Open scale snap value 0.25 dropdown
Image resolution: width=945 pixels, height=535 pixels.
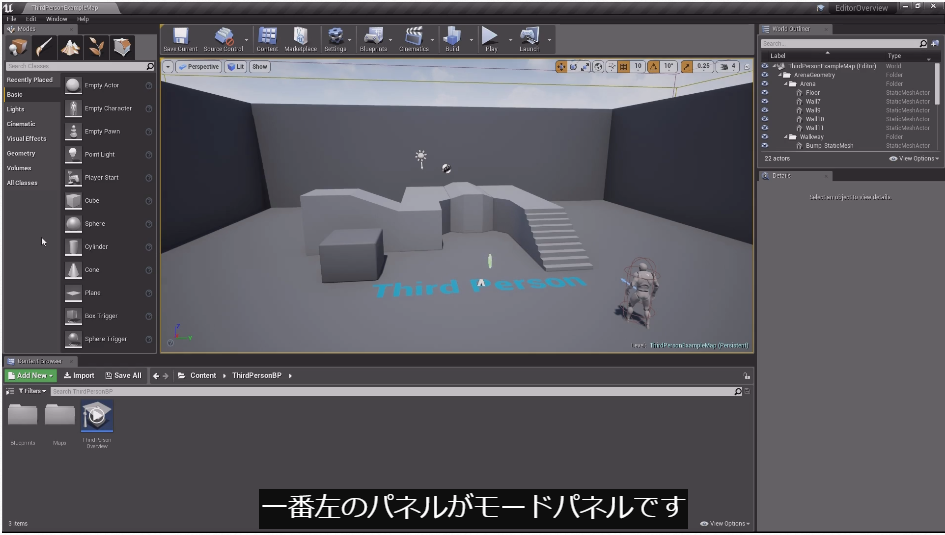703,67
